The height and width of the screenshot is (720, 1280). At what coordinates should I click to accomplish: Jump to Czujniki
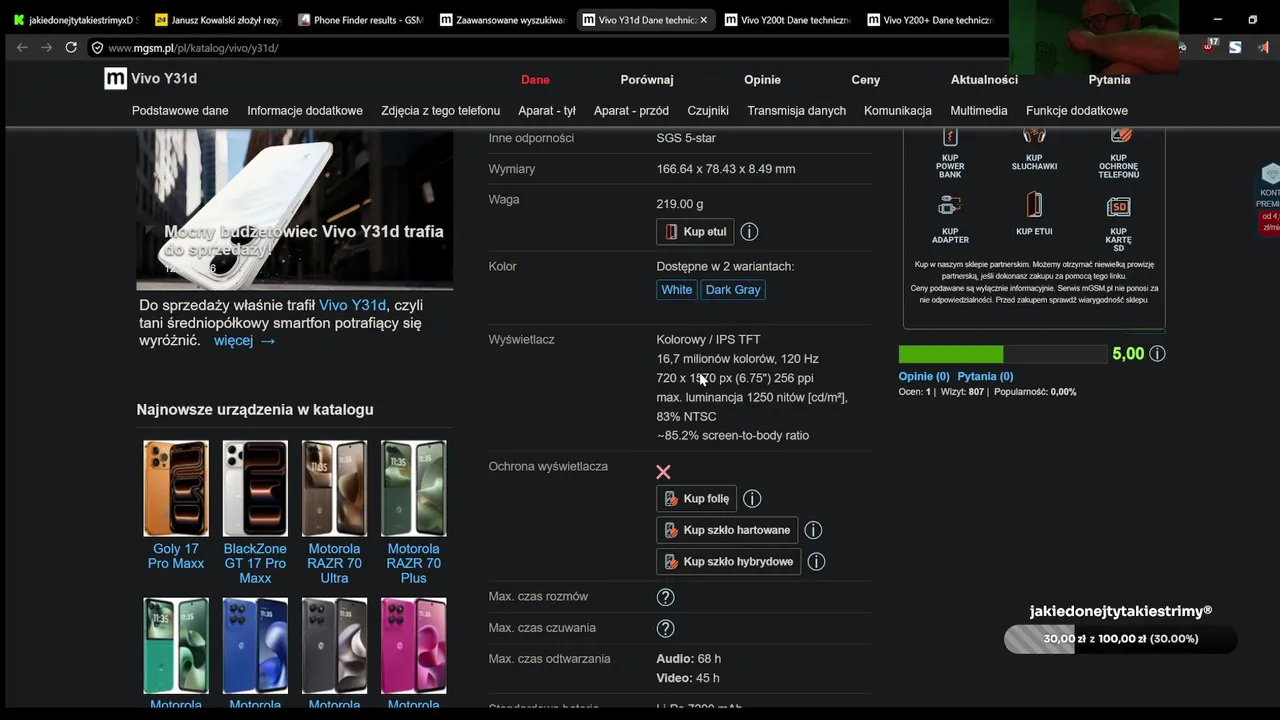point(708,111)
